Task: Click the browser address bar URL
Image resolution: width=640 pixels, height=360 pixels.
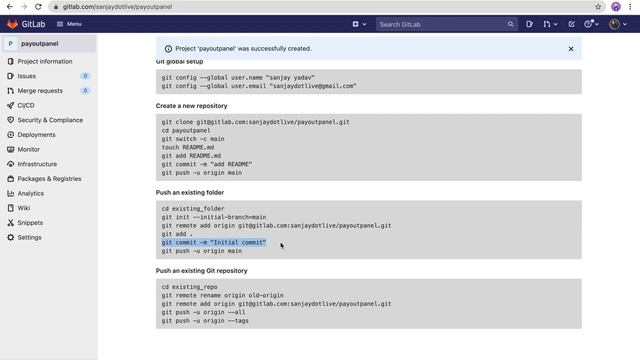Action: (x=117, y=7)
